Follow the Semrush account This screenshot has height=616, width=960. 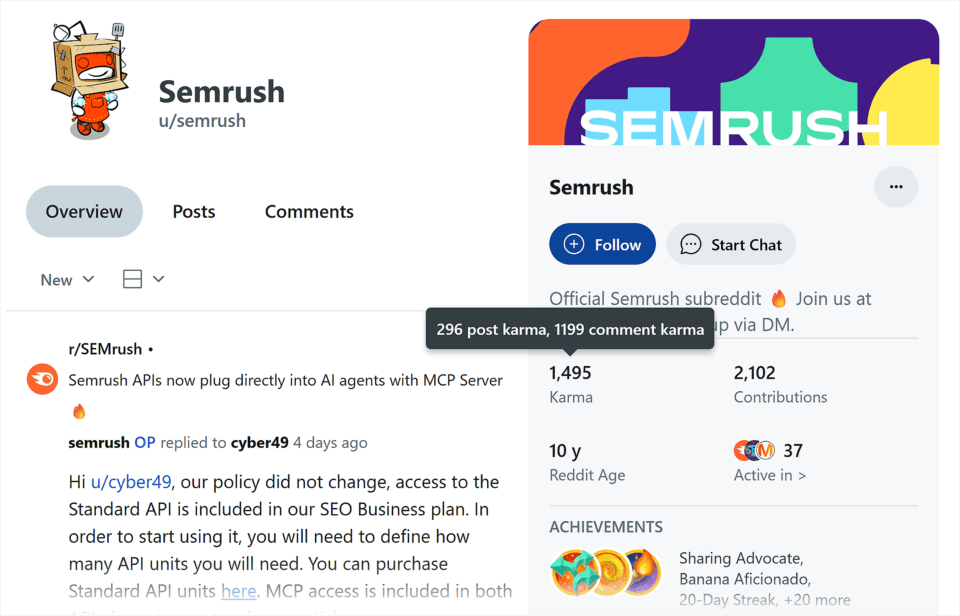coord(602,244)
